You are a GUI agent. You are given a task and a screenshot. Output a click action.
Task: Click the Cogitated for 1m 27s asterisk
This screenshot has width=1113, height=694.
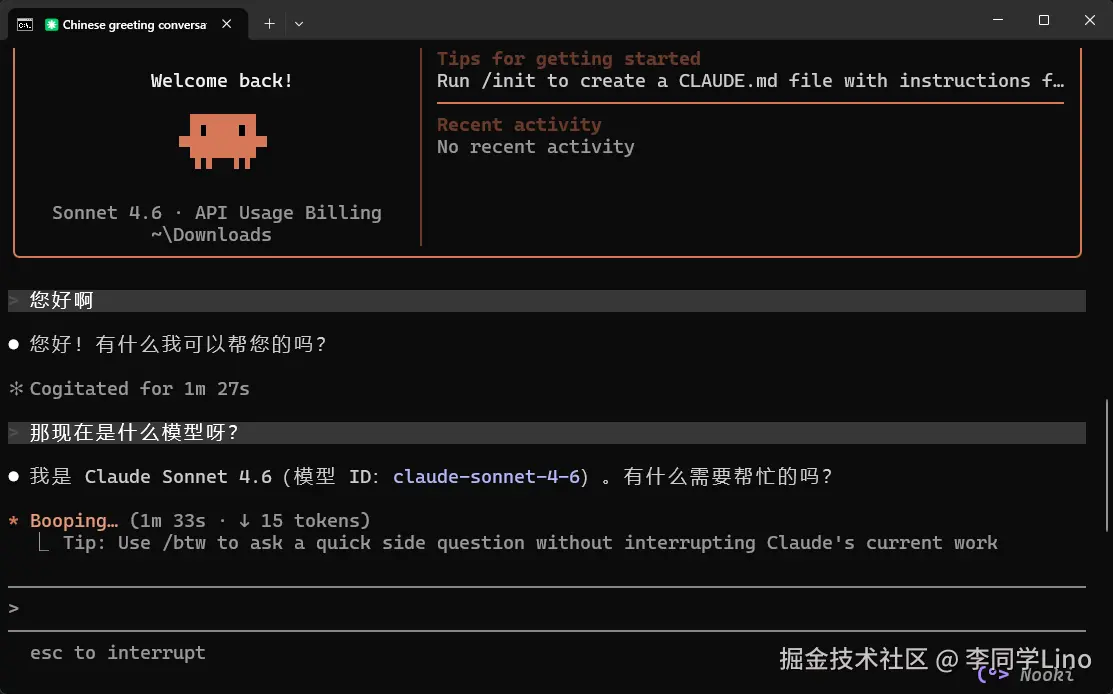[x=16, y=389]
